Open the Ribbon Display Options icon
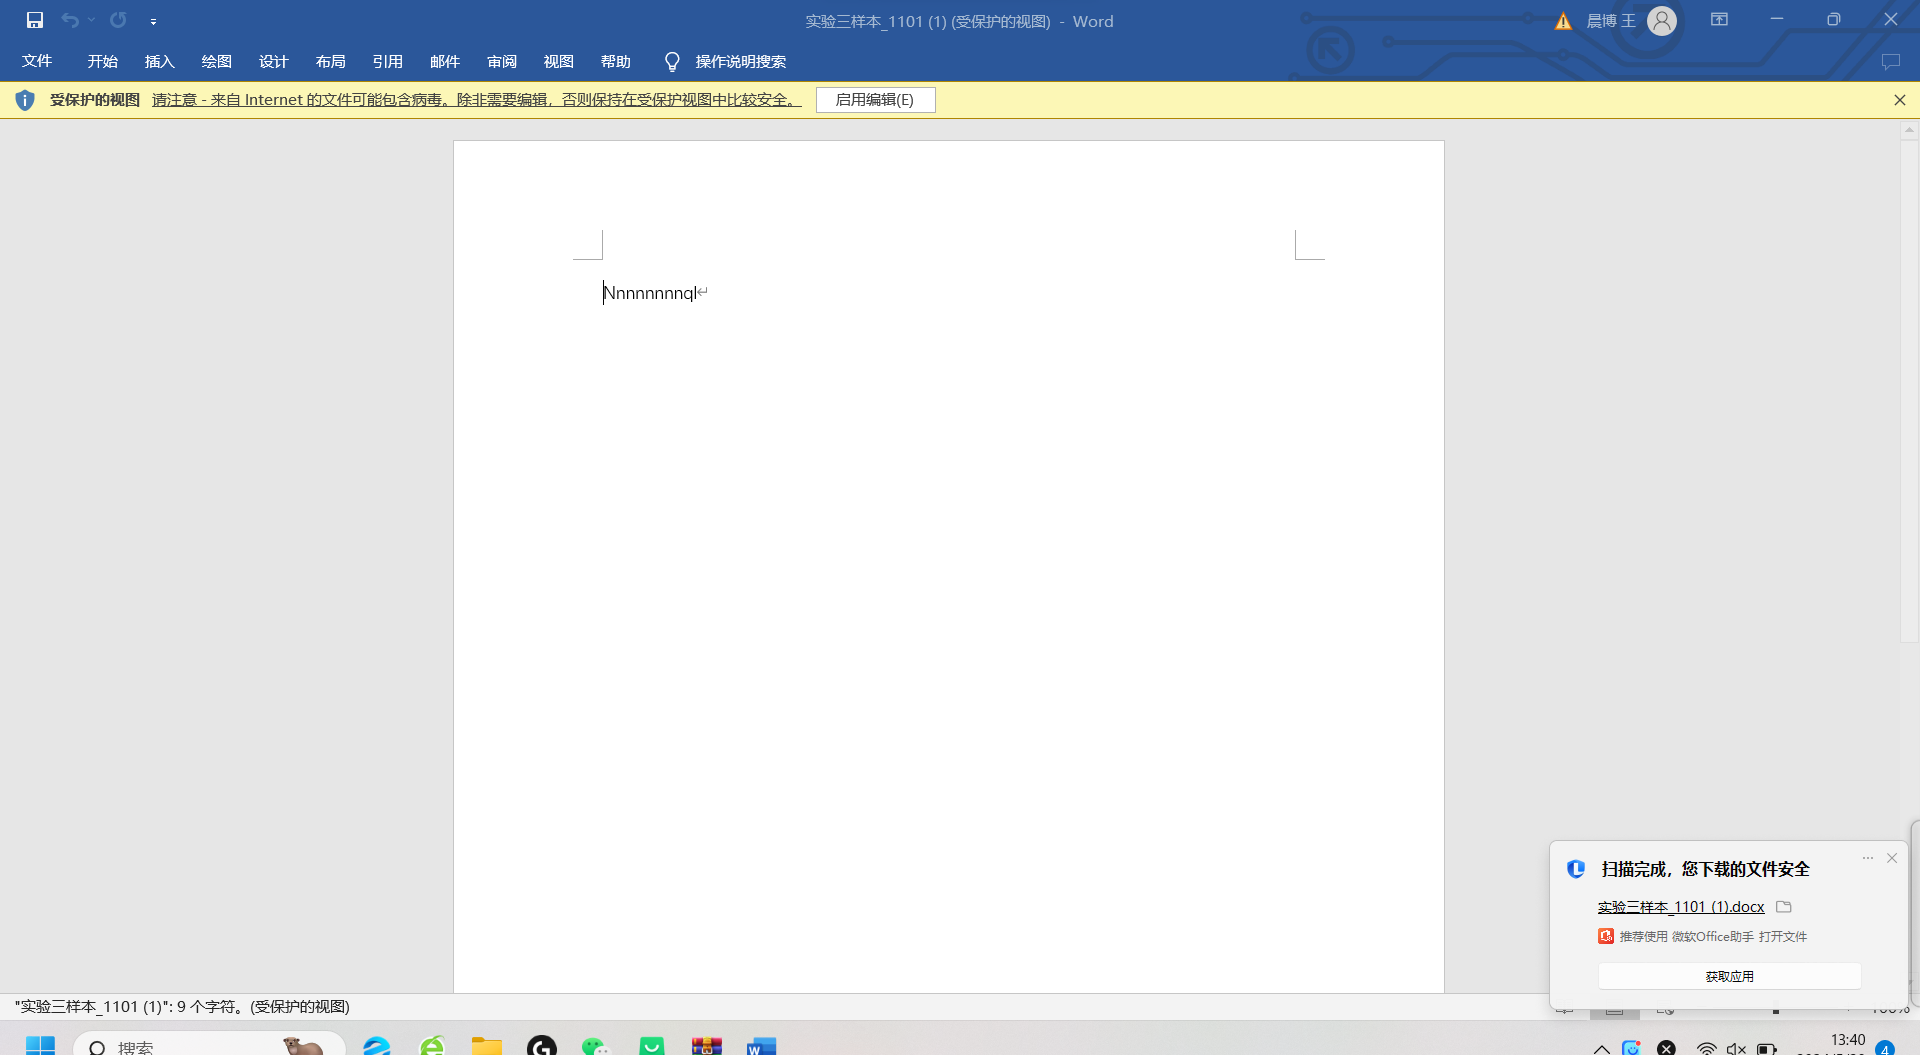The width and height of the screenshot is (1920, 1055). (x=1719, y=20)
